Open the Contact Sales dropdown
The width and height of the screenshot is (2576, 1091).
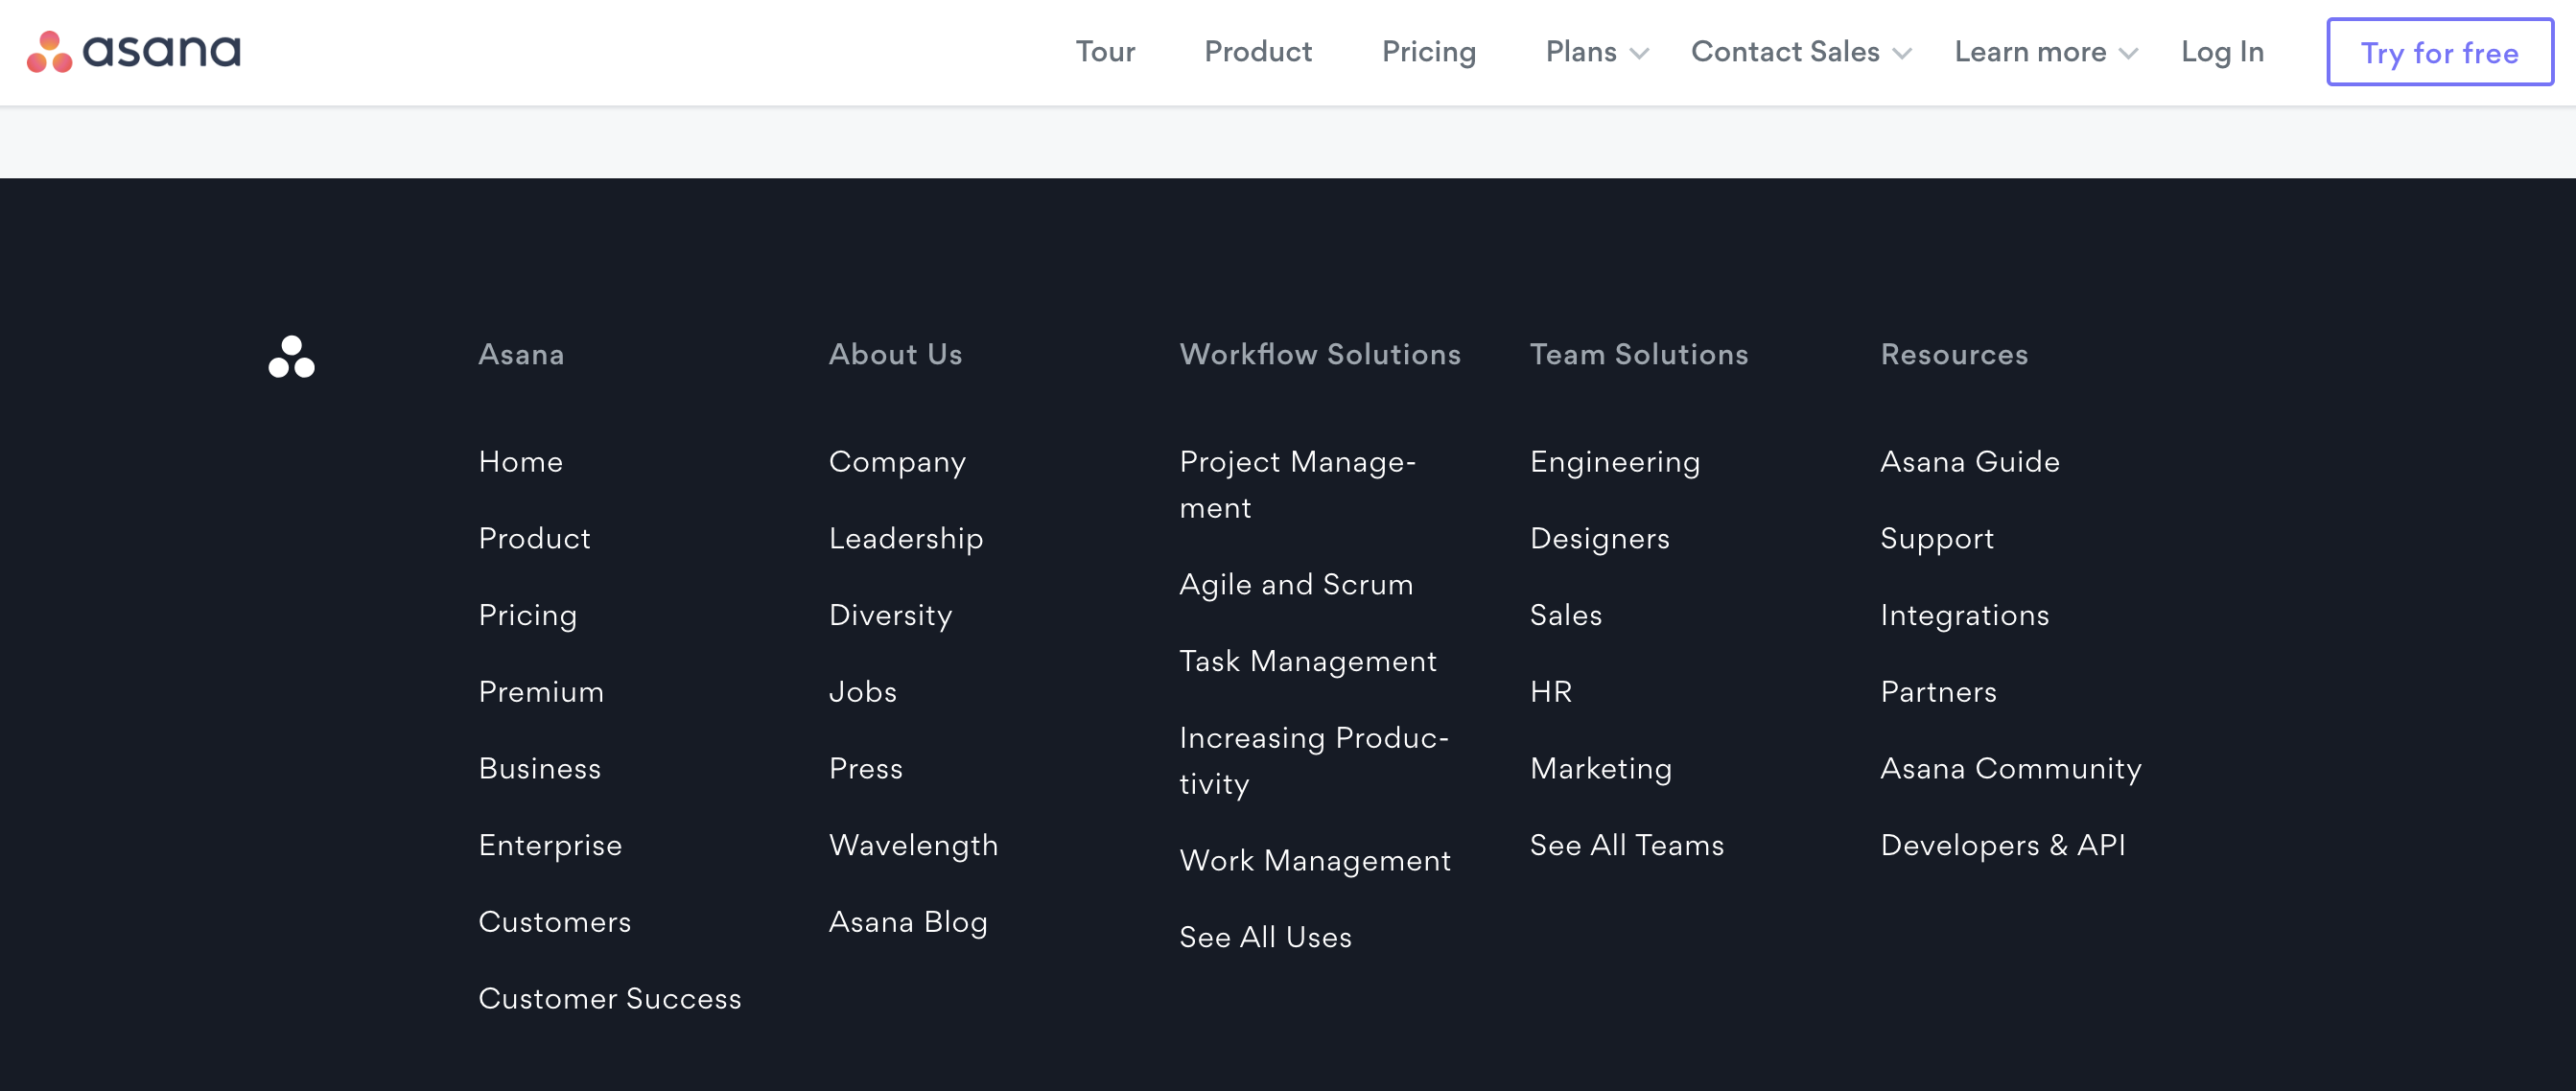pos(1799,52)
